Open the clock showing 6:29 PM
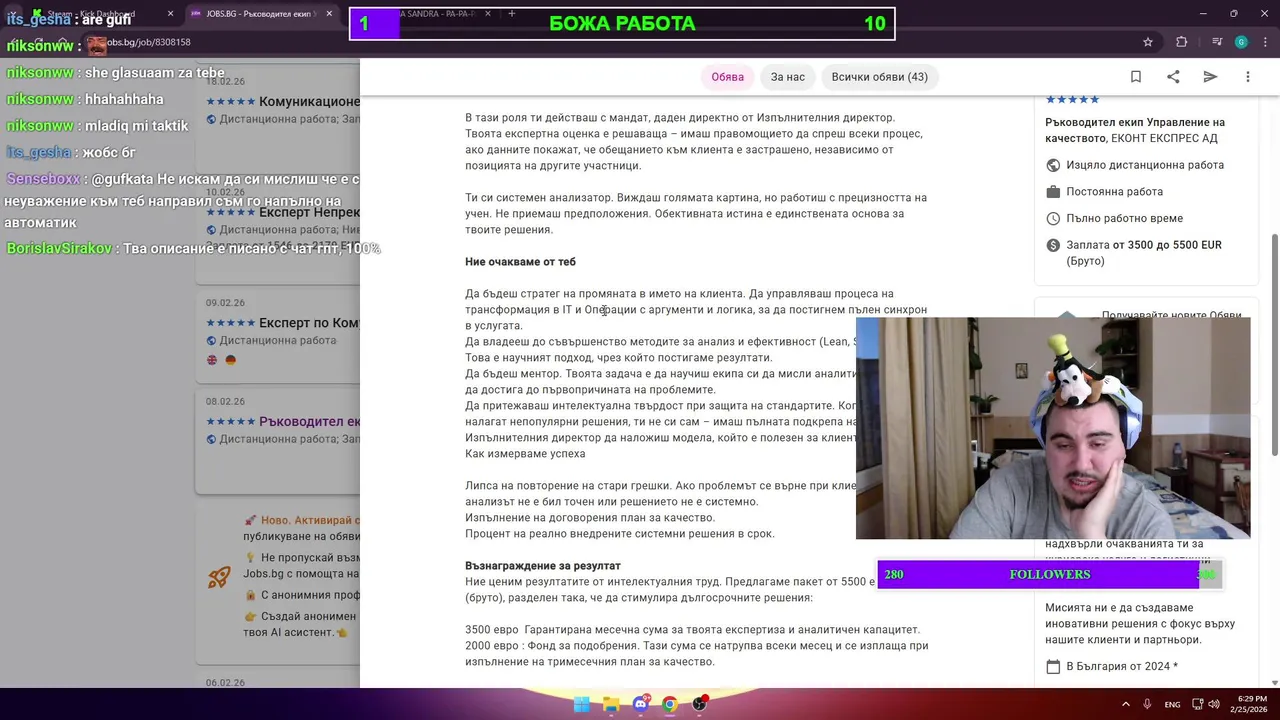The image size is (1280, 720). click(x=1252, y=704)
